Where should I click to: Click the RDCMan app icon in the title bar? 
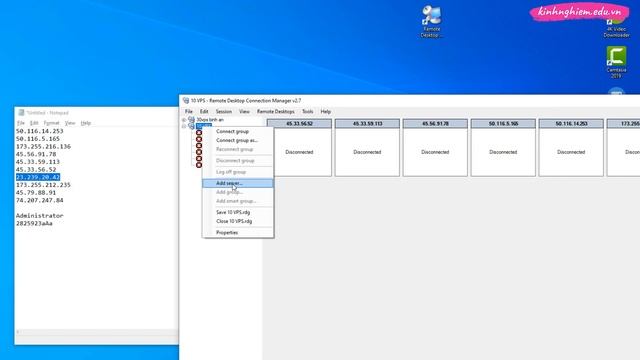point(186,100)
